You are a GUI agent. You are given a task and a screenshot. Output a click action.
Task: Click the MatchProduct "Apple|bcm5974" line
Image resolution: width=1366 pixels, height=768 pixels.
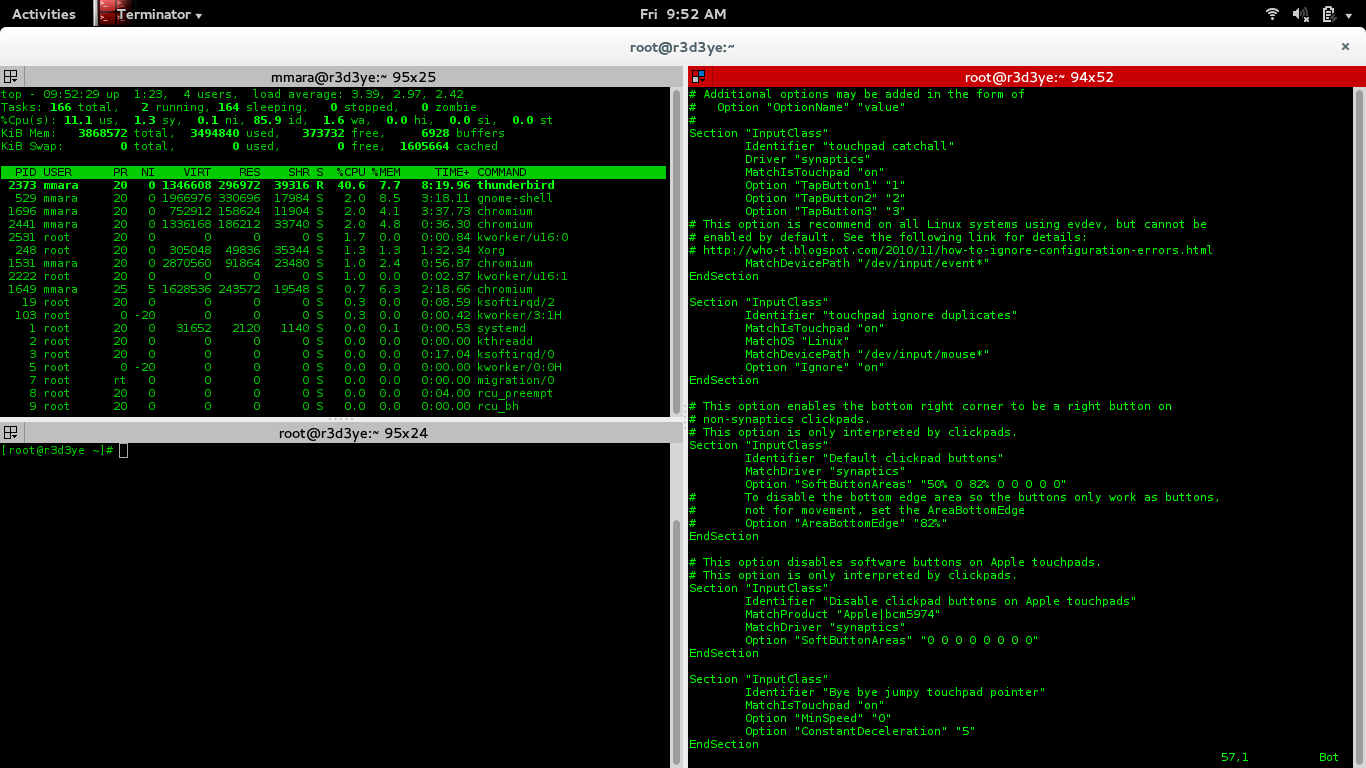(x=843, y=614)
